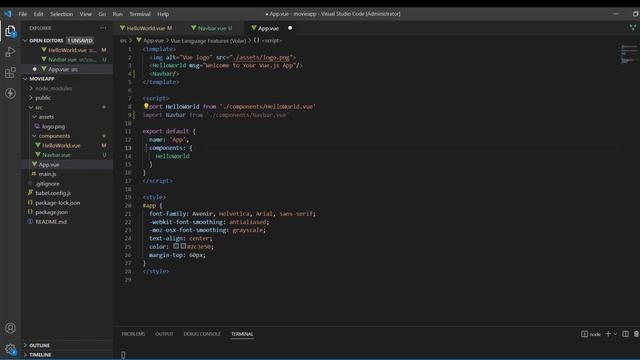Open the Terminal menu
Image resolution: width=640 pixels, height=360 pixels.
pyautogui.click(x=140, y=14)
